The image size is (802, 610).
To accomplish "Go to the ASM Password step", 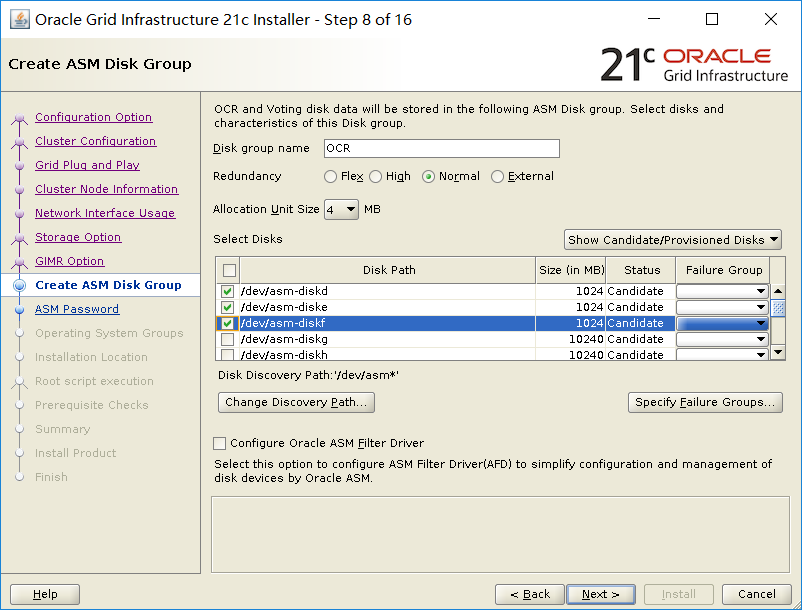I will (77, 309).
